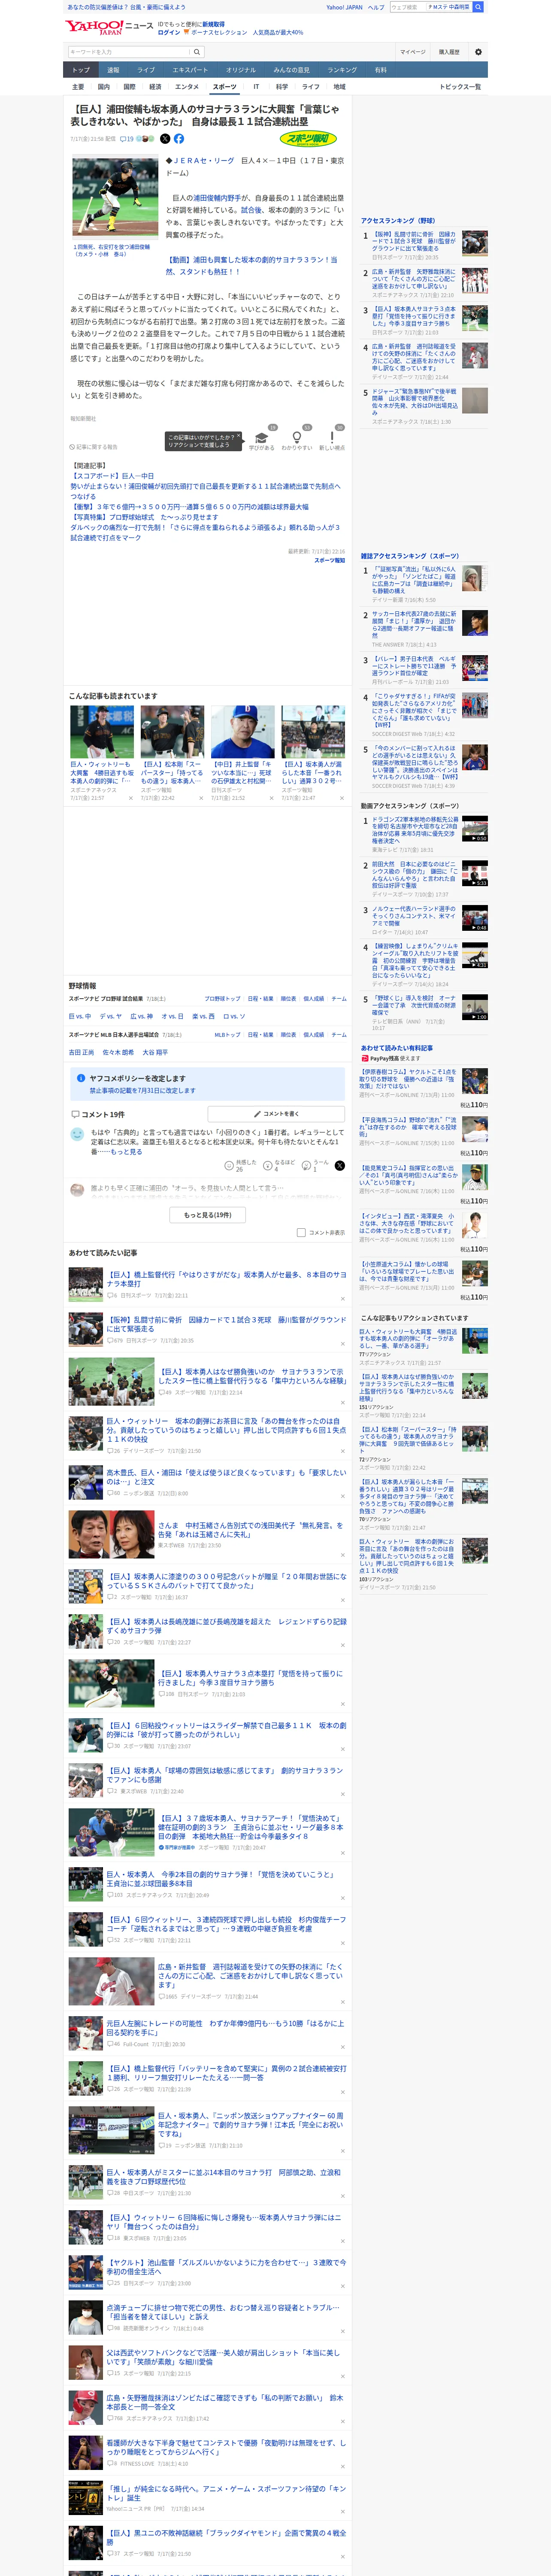Open the 広 vs. 神 game result

[x=142, y=1016]
